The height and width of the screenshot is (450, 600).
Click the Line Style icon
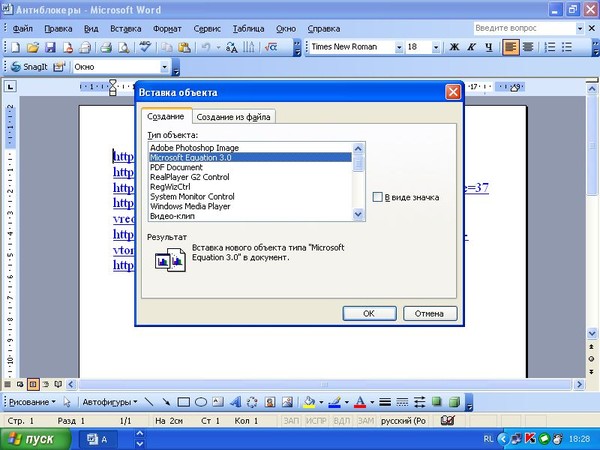385,402
